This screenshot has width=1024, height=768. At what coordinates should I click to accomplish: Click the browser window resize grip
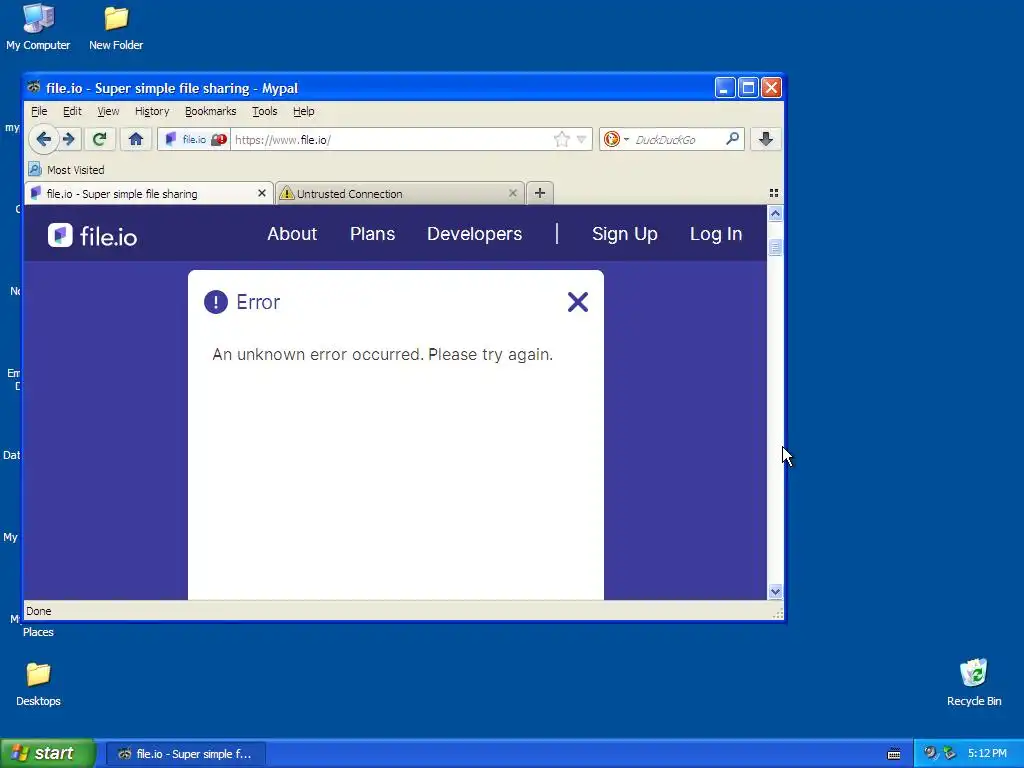tap(777, 613)
